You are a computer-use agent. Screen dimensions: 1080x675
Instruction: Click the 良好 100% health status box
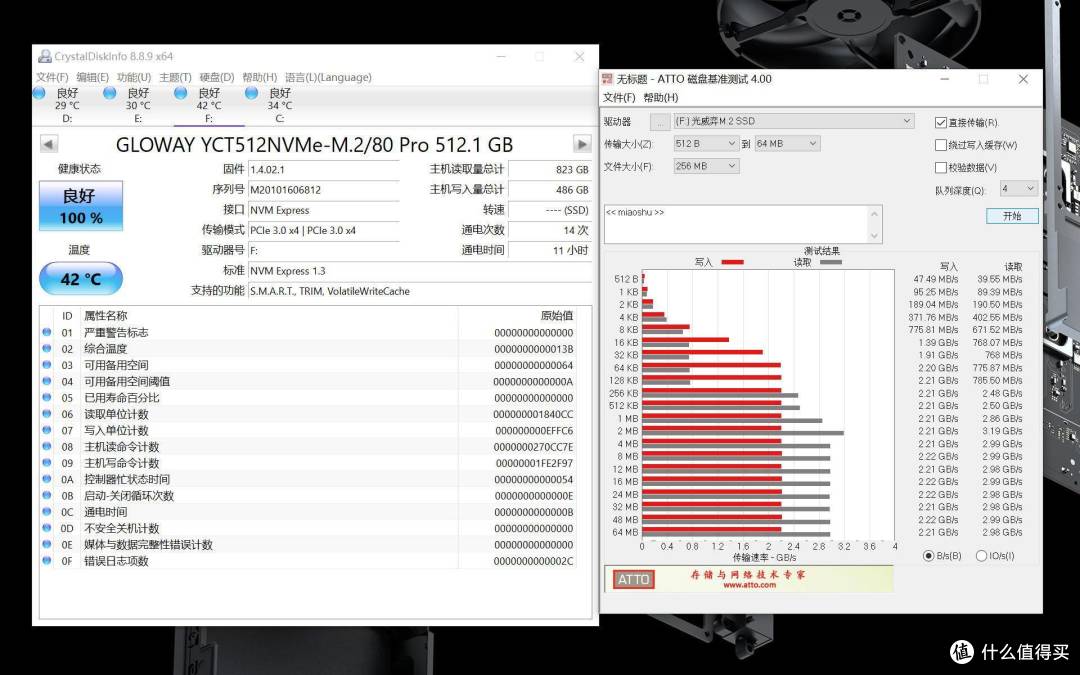(x=81, y=206)
